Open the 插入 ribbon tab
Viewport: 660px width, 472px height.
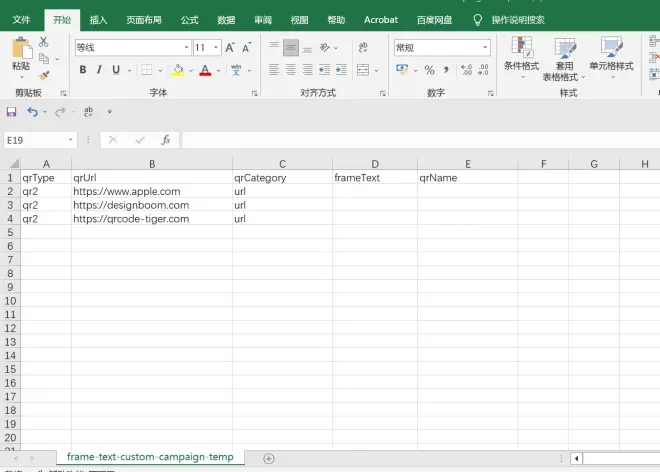98,19
